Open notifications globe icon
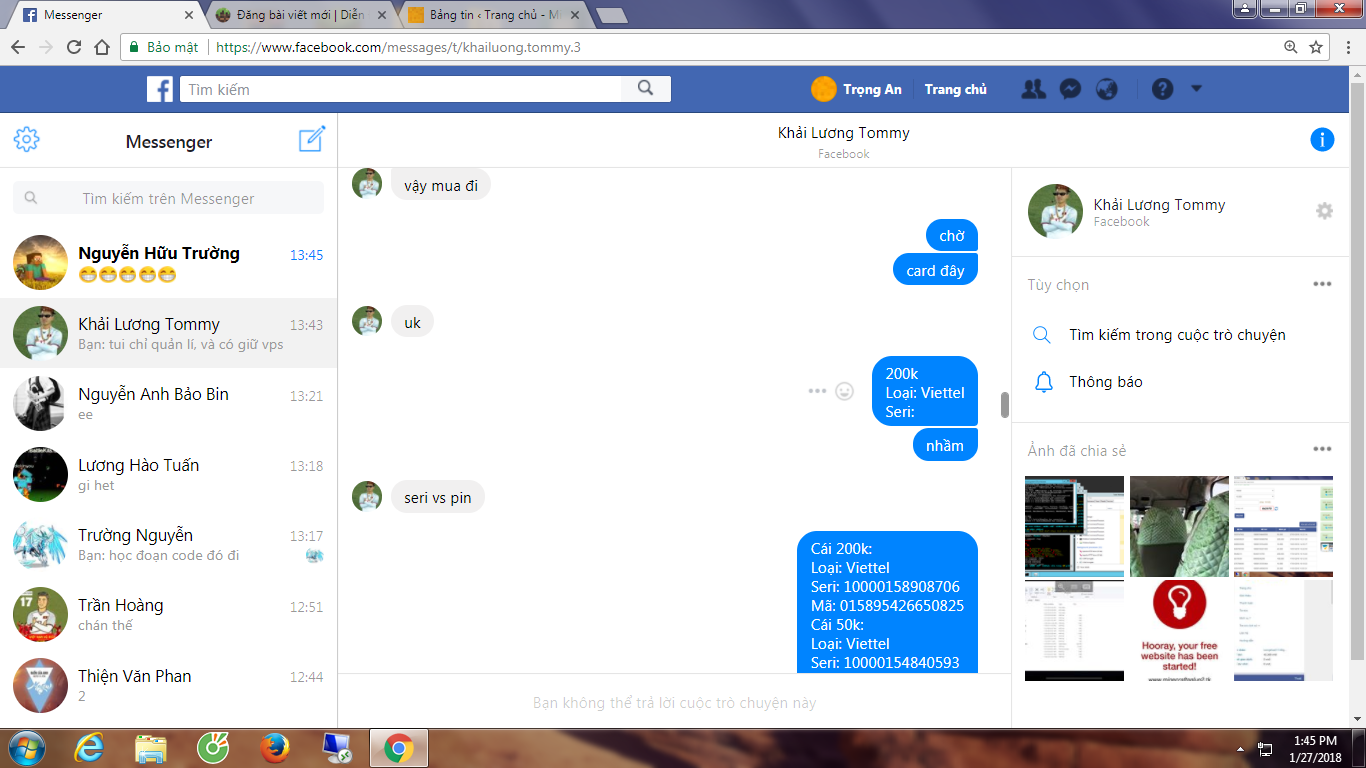1366x768 pixels. coord(1106,89)
